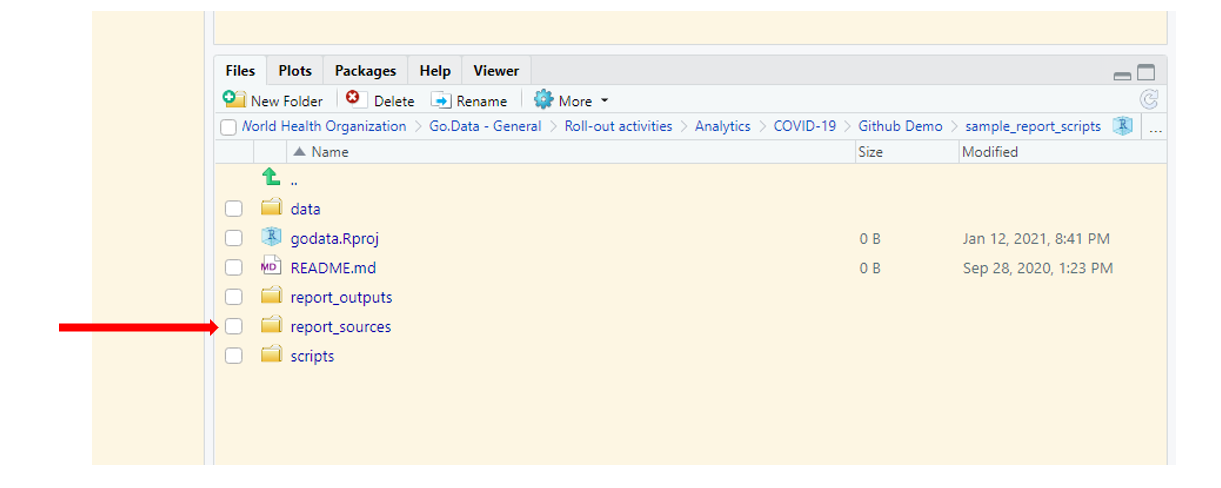Click the More gear icon
The image size is (1221, 488).
coord(543,100)
